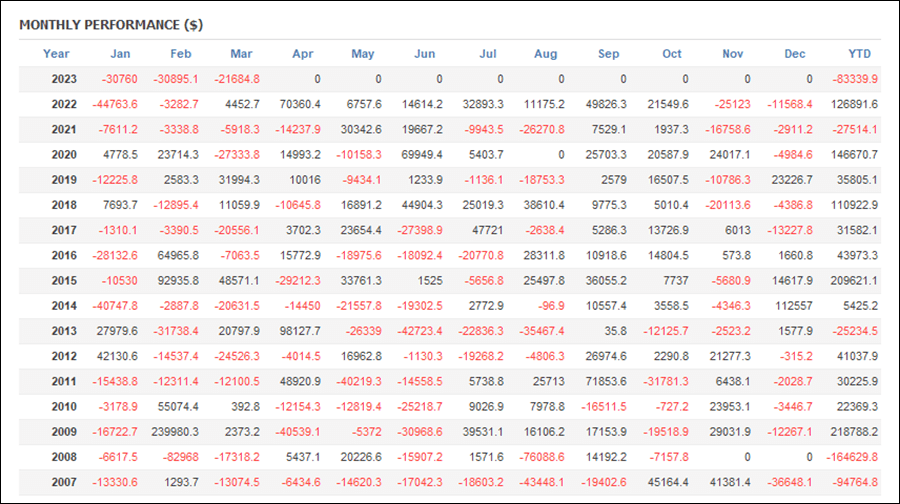Select the 112557 value for Dec 2014
Image resolution: width=900 pixels, height=504 pixels.
click(x=794, y=306)
